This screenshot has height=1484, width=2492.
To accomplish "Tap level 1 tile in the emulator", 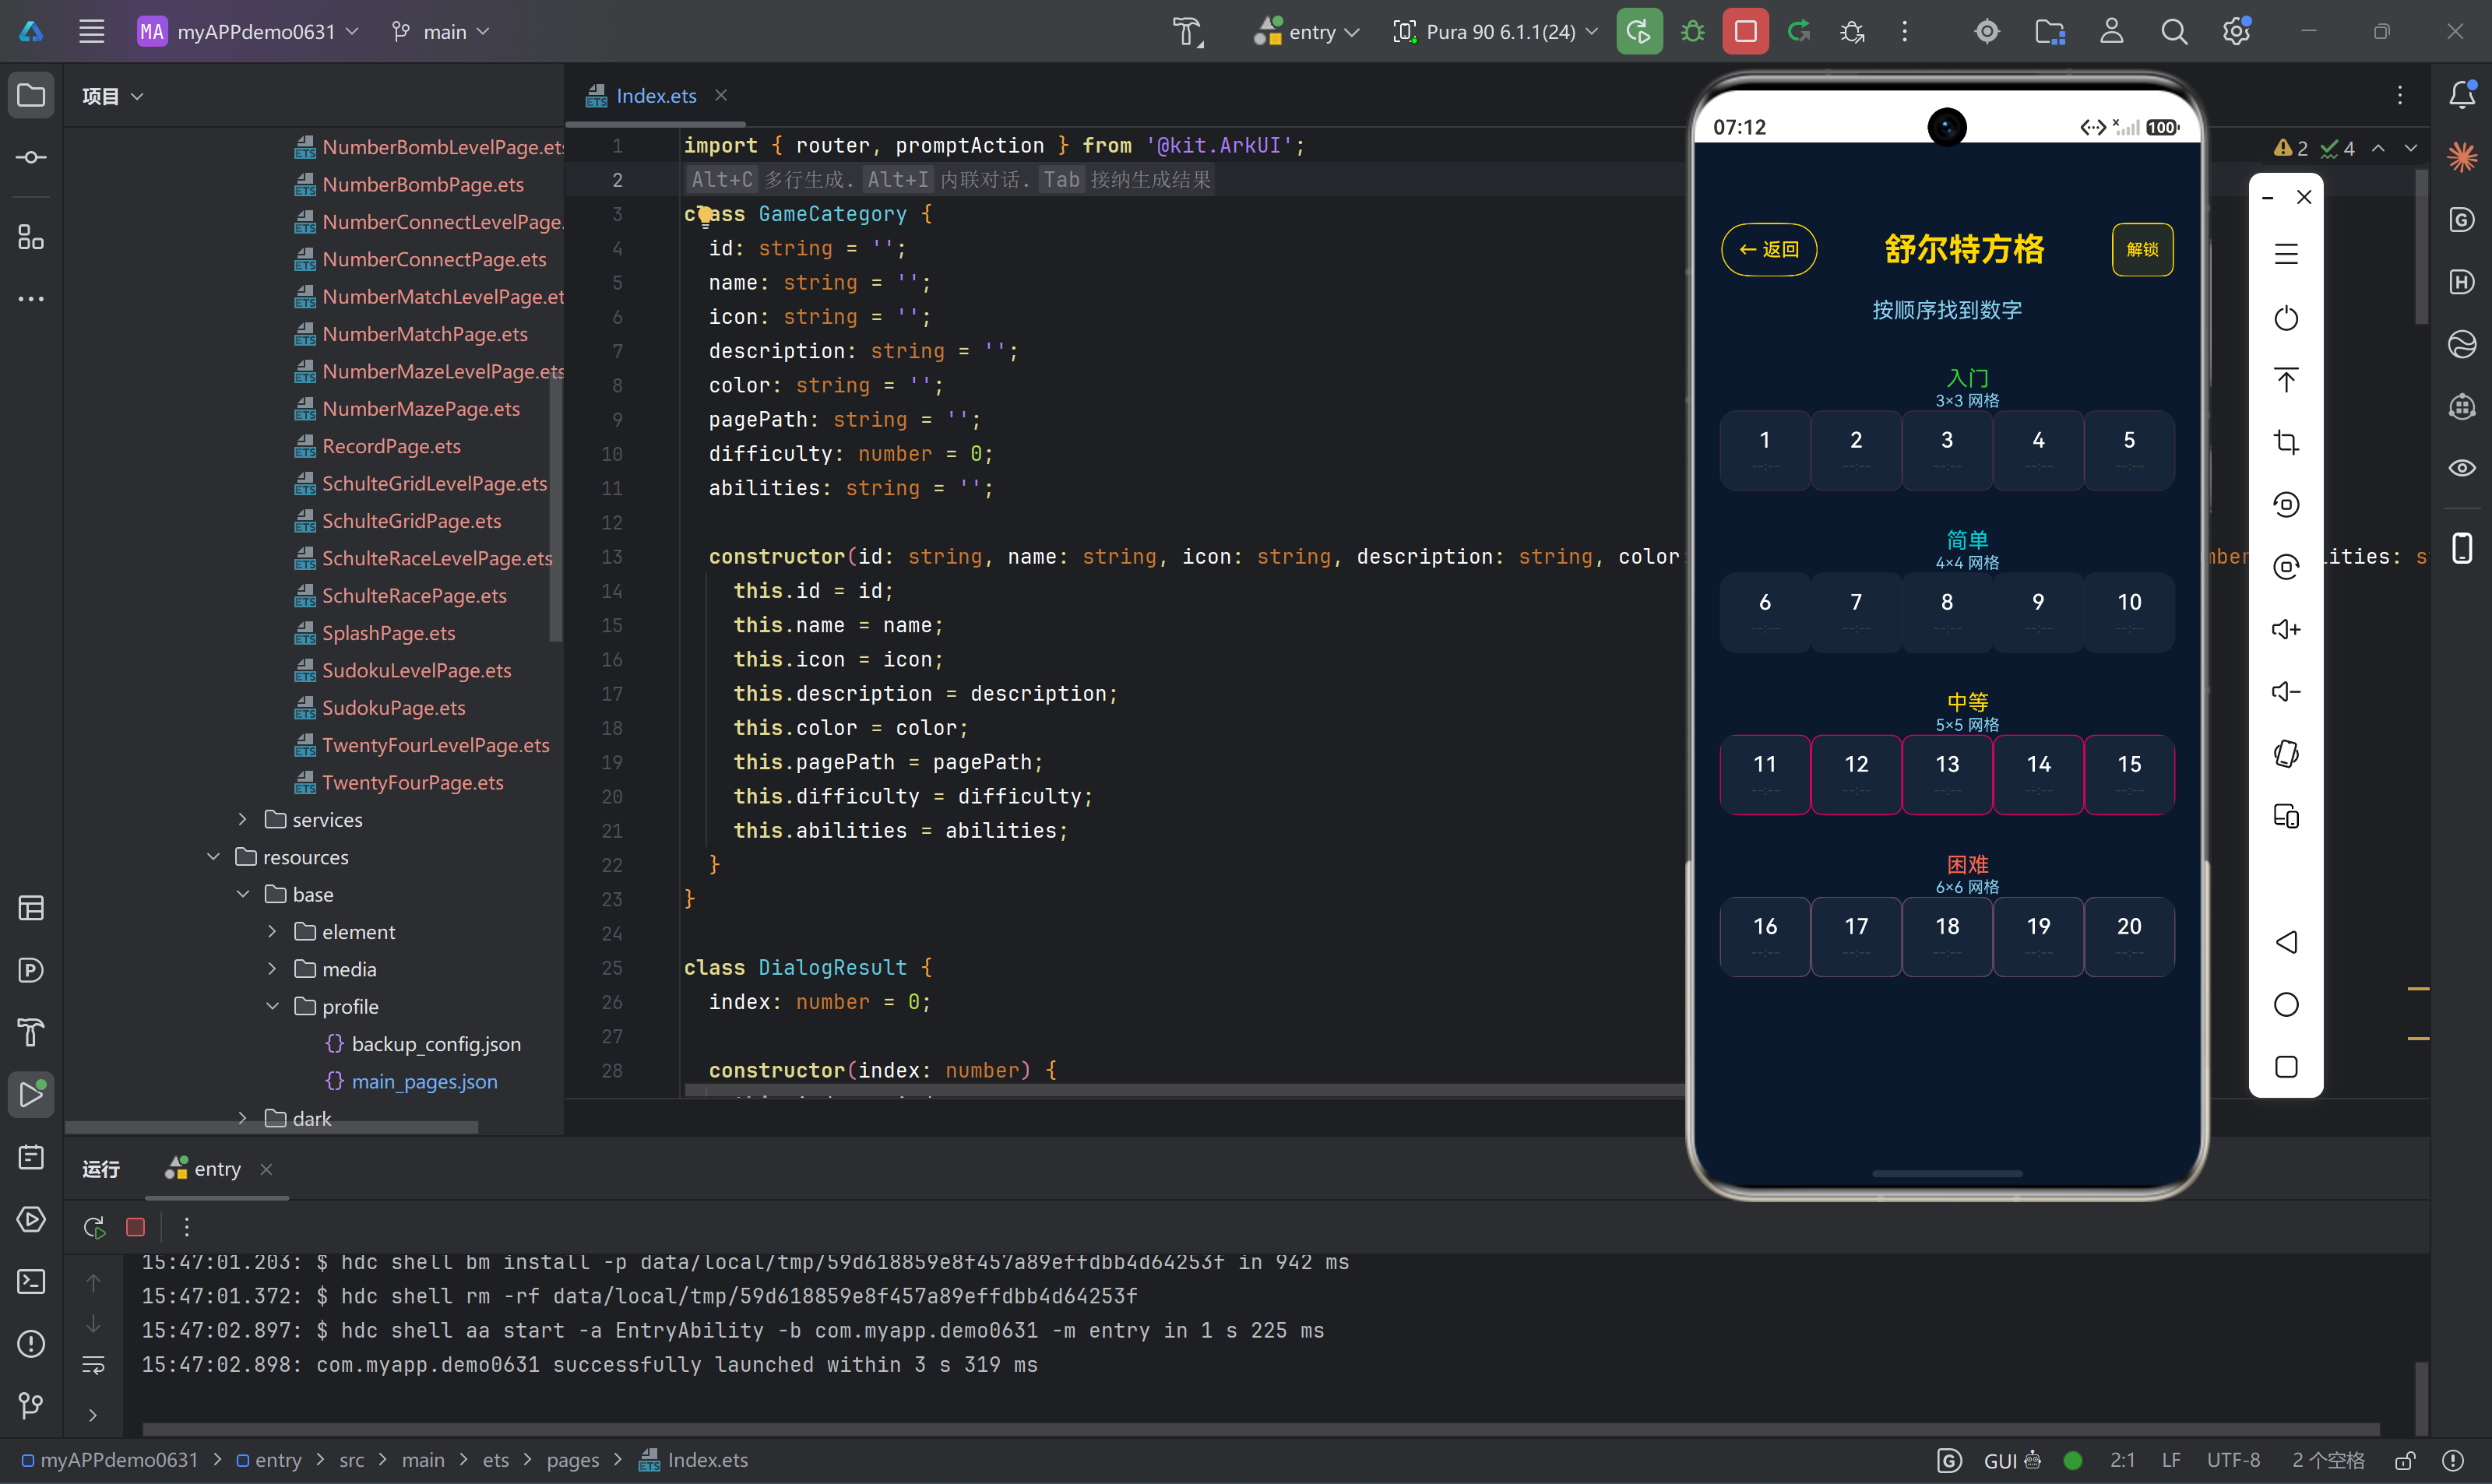I will (1765, 449).
